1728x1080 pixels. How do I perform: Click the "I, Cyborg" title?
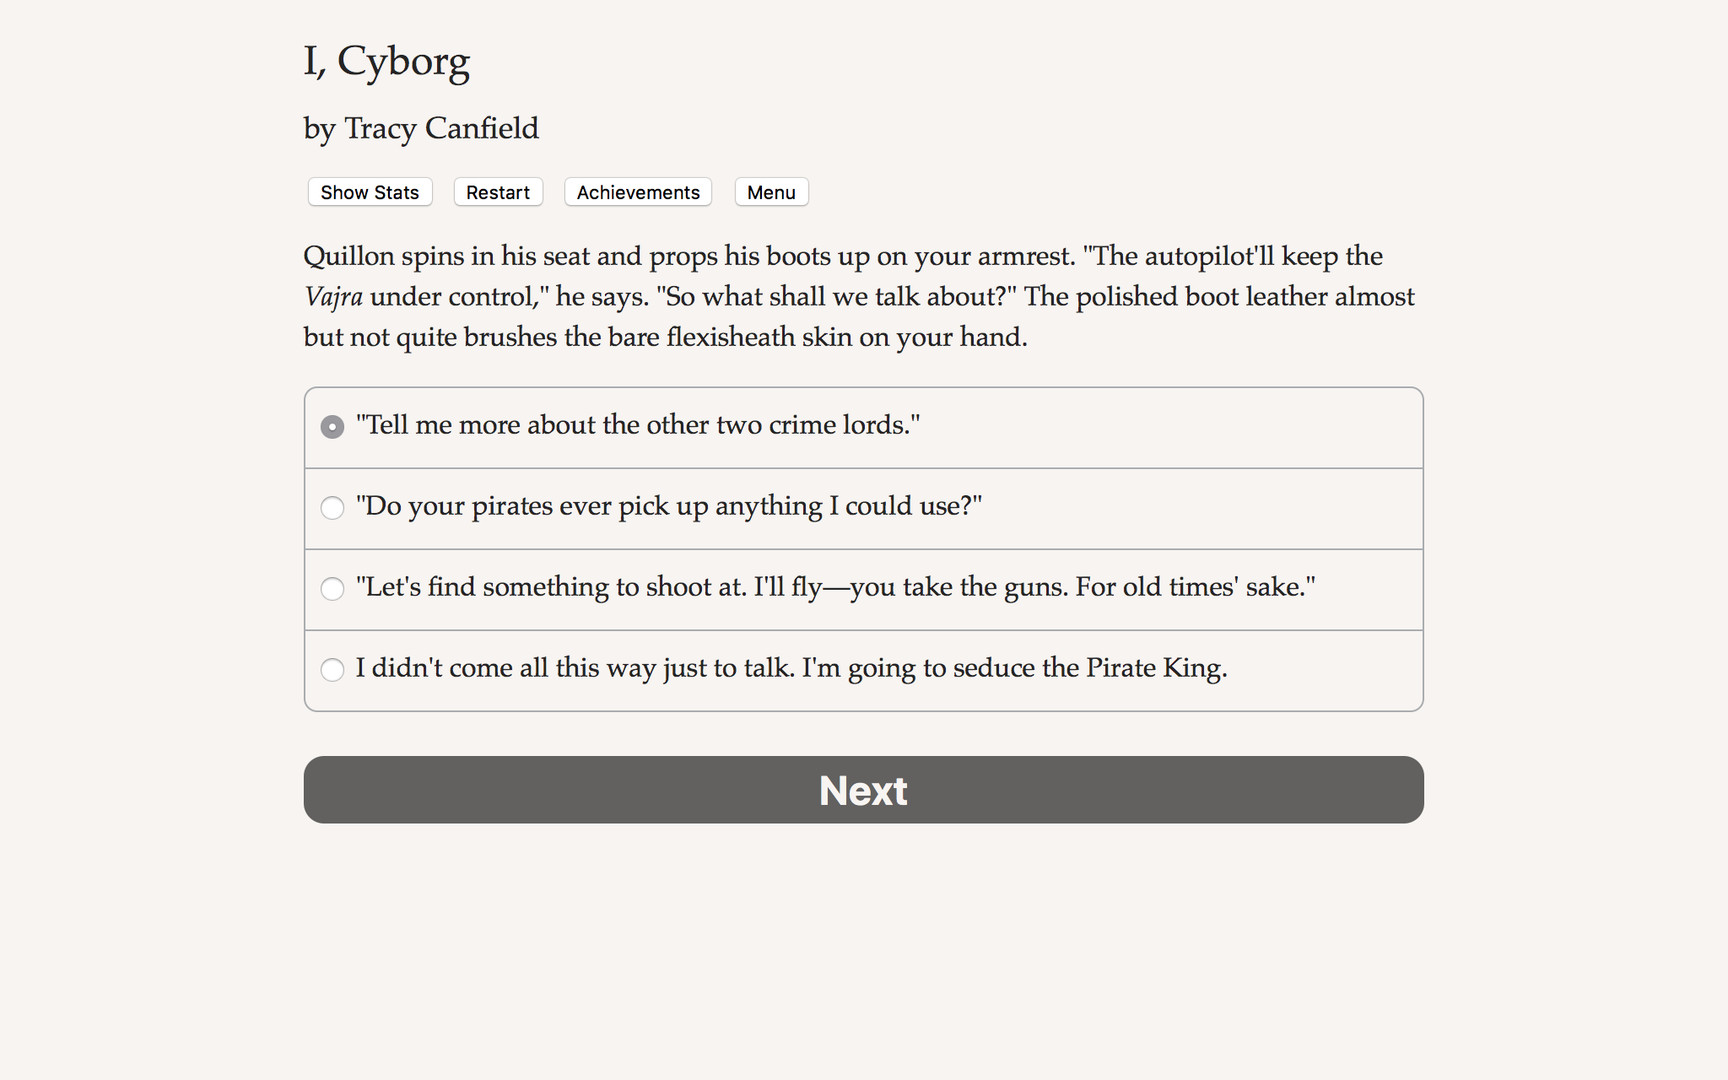386,61
